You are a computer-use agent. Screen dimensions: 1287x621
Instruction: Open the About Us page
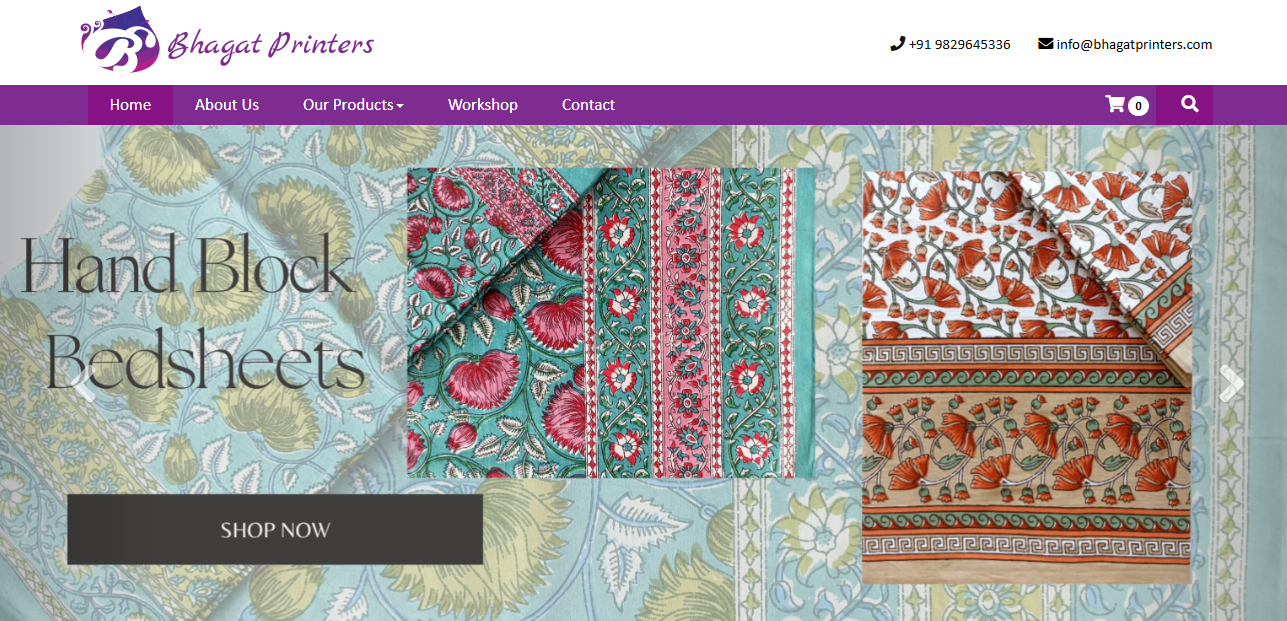(227, 105)
